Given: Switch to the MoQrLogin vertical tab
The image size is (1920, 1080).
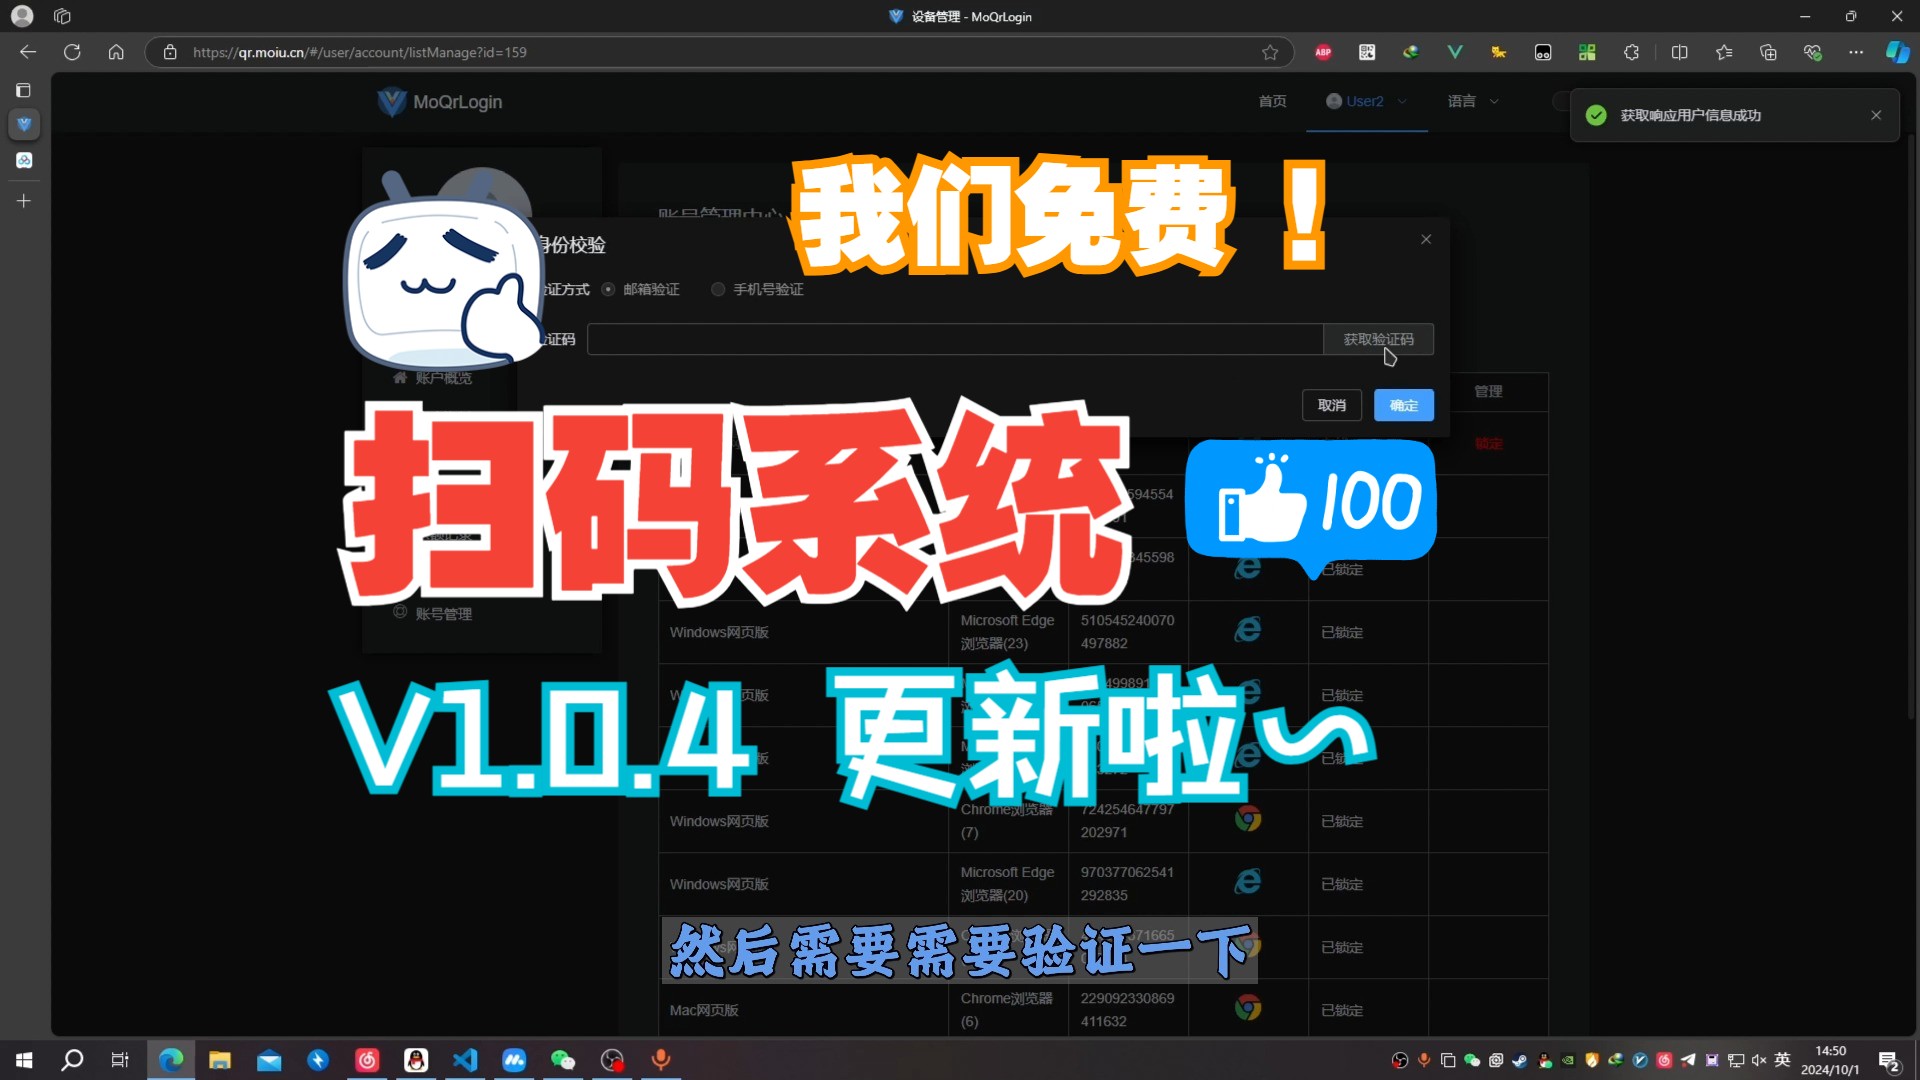Looking at the screenshot, I should (24, 124).
